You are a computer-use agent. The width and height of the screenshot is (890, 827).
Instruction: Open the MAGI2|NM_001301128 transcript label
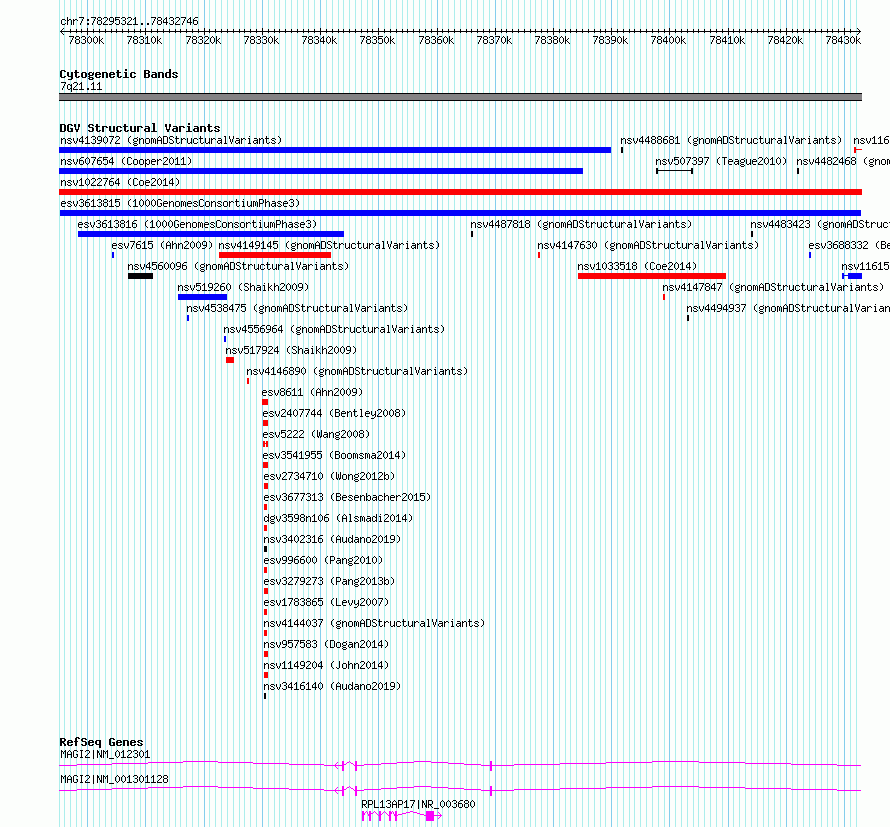114,779
